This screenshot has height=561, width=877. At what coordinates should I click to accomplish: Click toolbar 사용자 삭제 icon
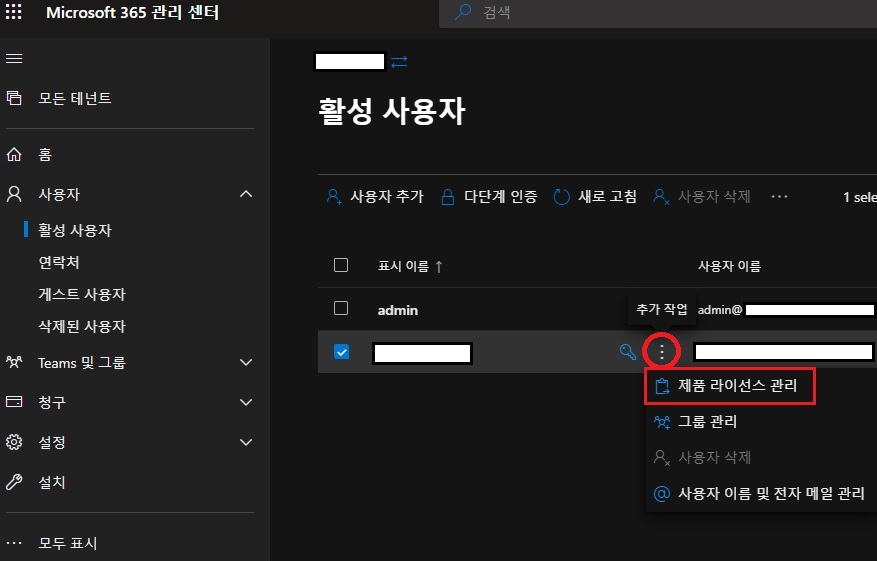(662, 197)
